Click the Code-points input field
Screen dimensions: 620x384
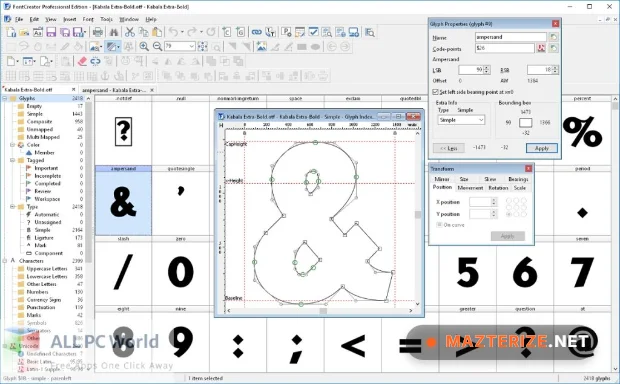tap(505, 48)
